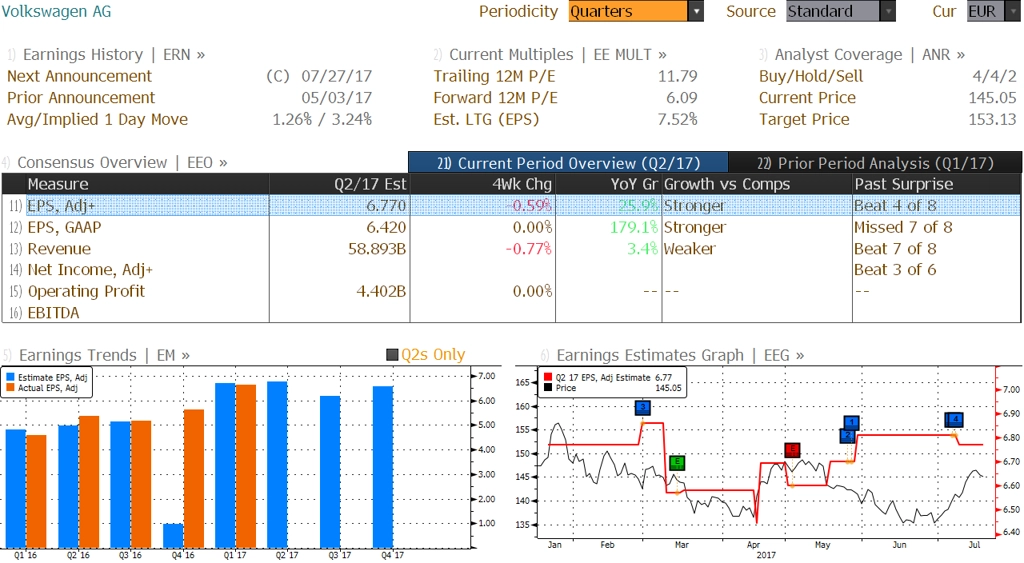The width and height of the screenshot is (1024, 563).
Task: Click the Buy/Hold/Sell value 4/4/2
Action: [x=995, y=76]
